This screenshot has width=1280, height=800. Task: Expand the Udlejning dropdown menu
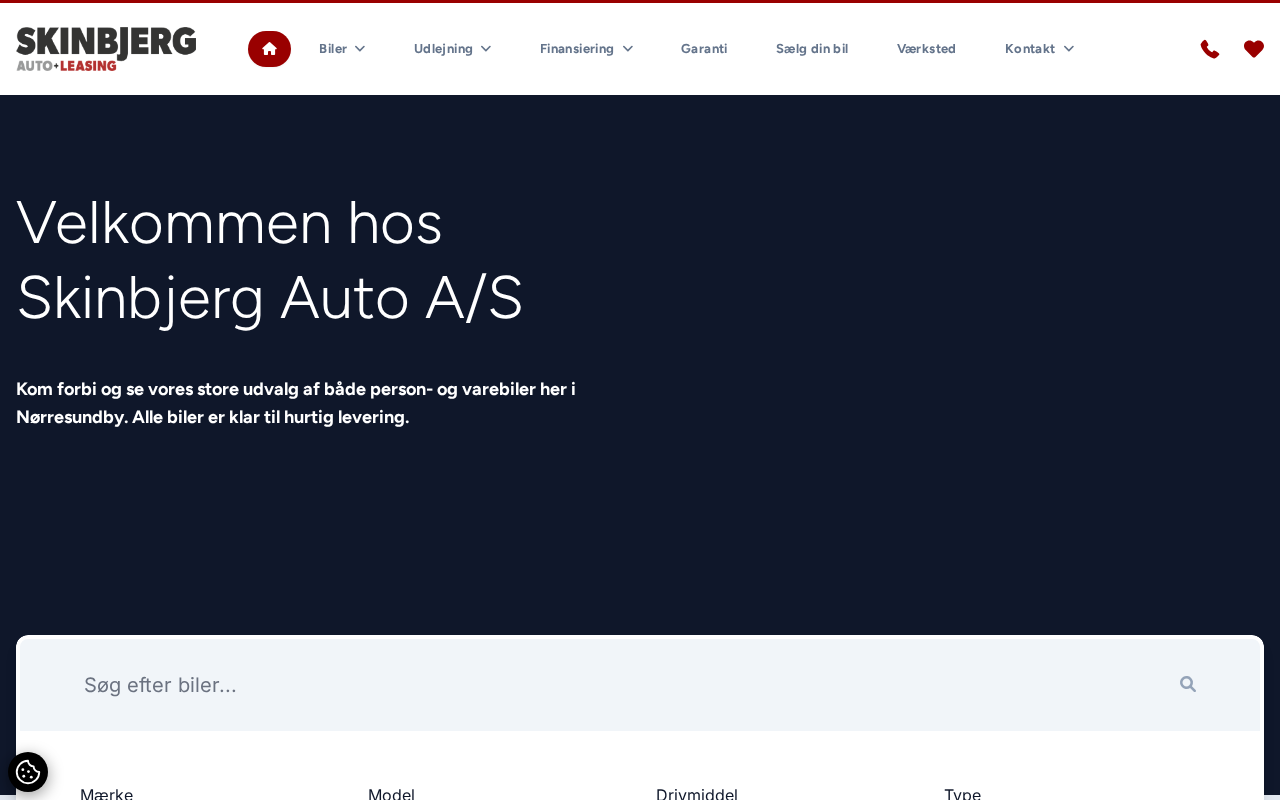click(452, 49)
